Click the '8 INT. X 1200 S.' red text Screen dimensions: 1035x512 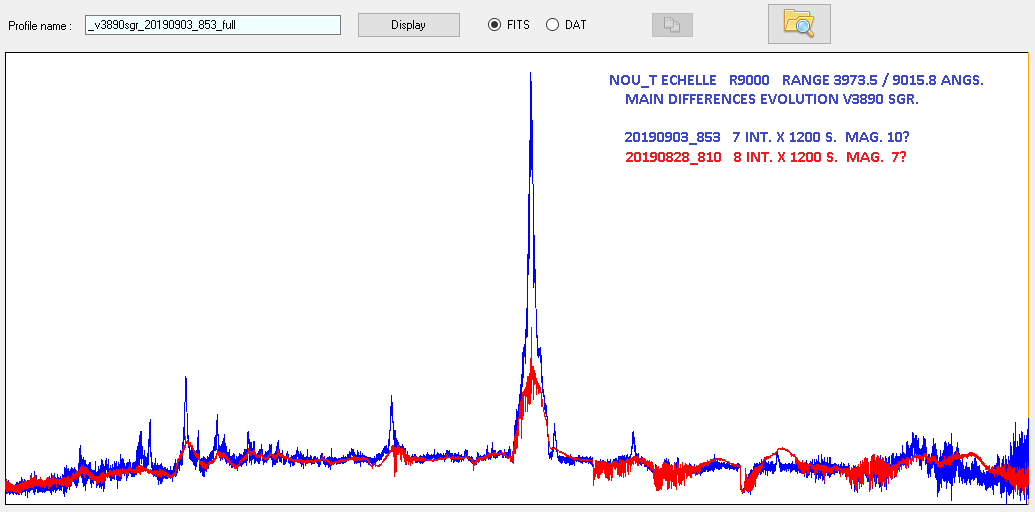point(784,158)
